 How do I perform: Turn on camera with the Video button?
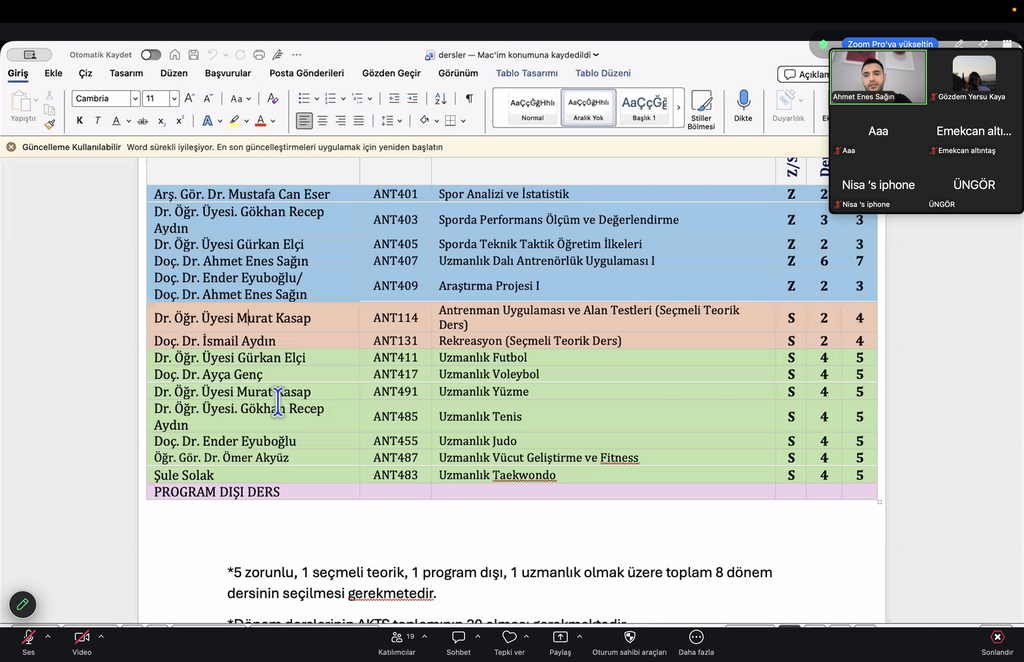(x=82, y=642)
